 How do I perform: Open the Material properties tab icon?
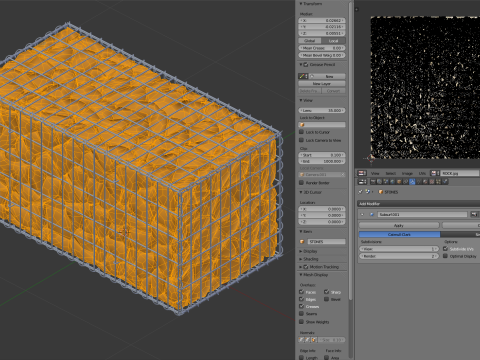(x=425, y=182)
